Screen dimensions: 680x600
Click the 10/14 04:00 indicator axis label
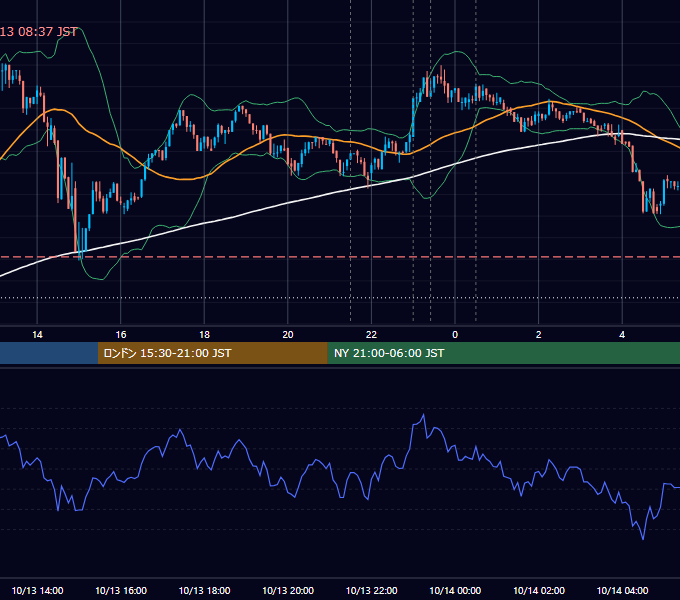(622, 590)
